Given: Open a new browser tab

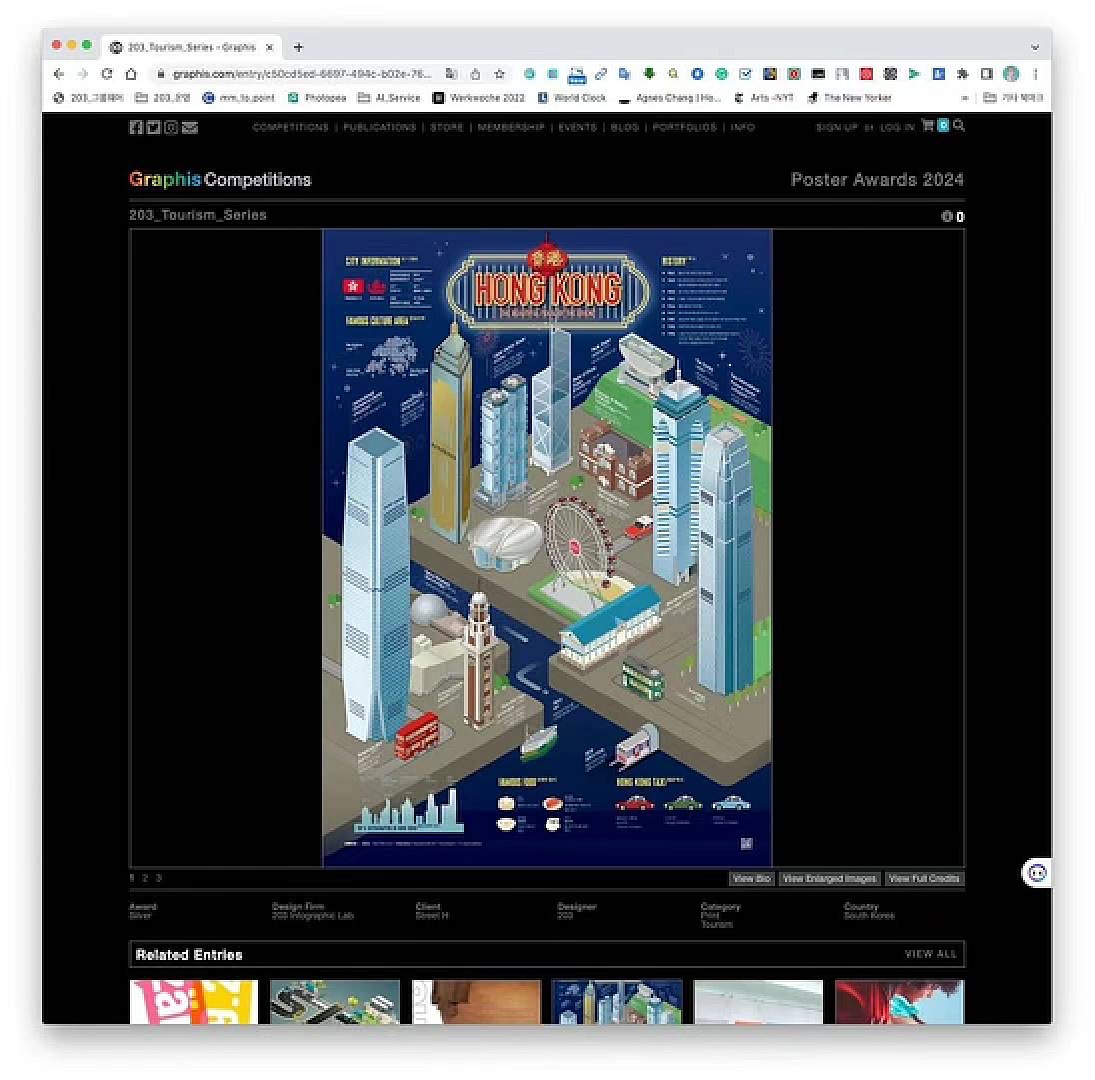Looking at the screenshot, I should coord(298,47).
